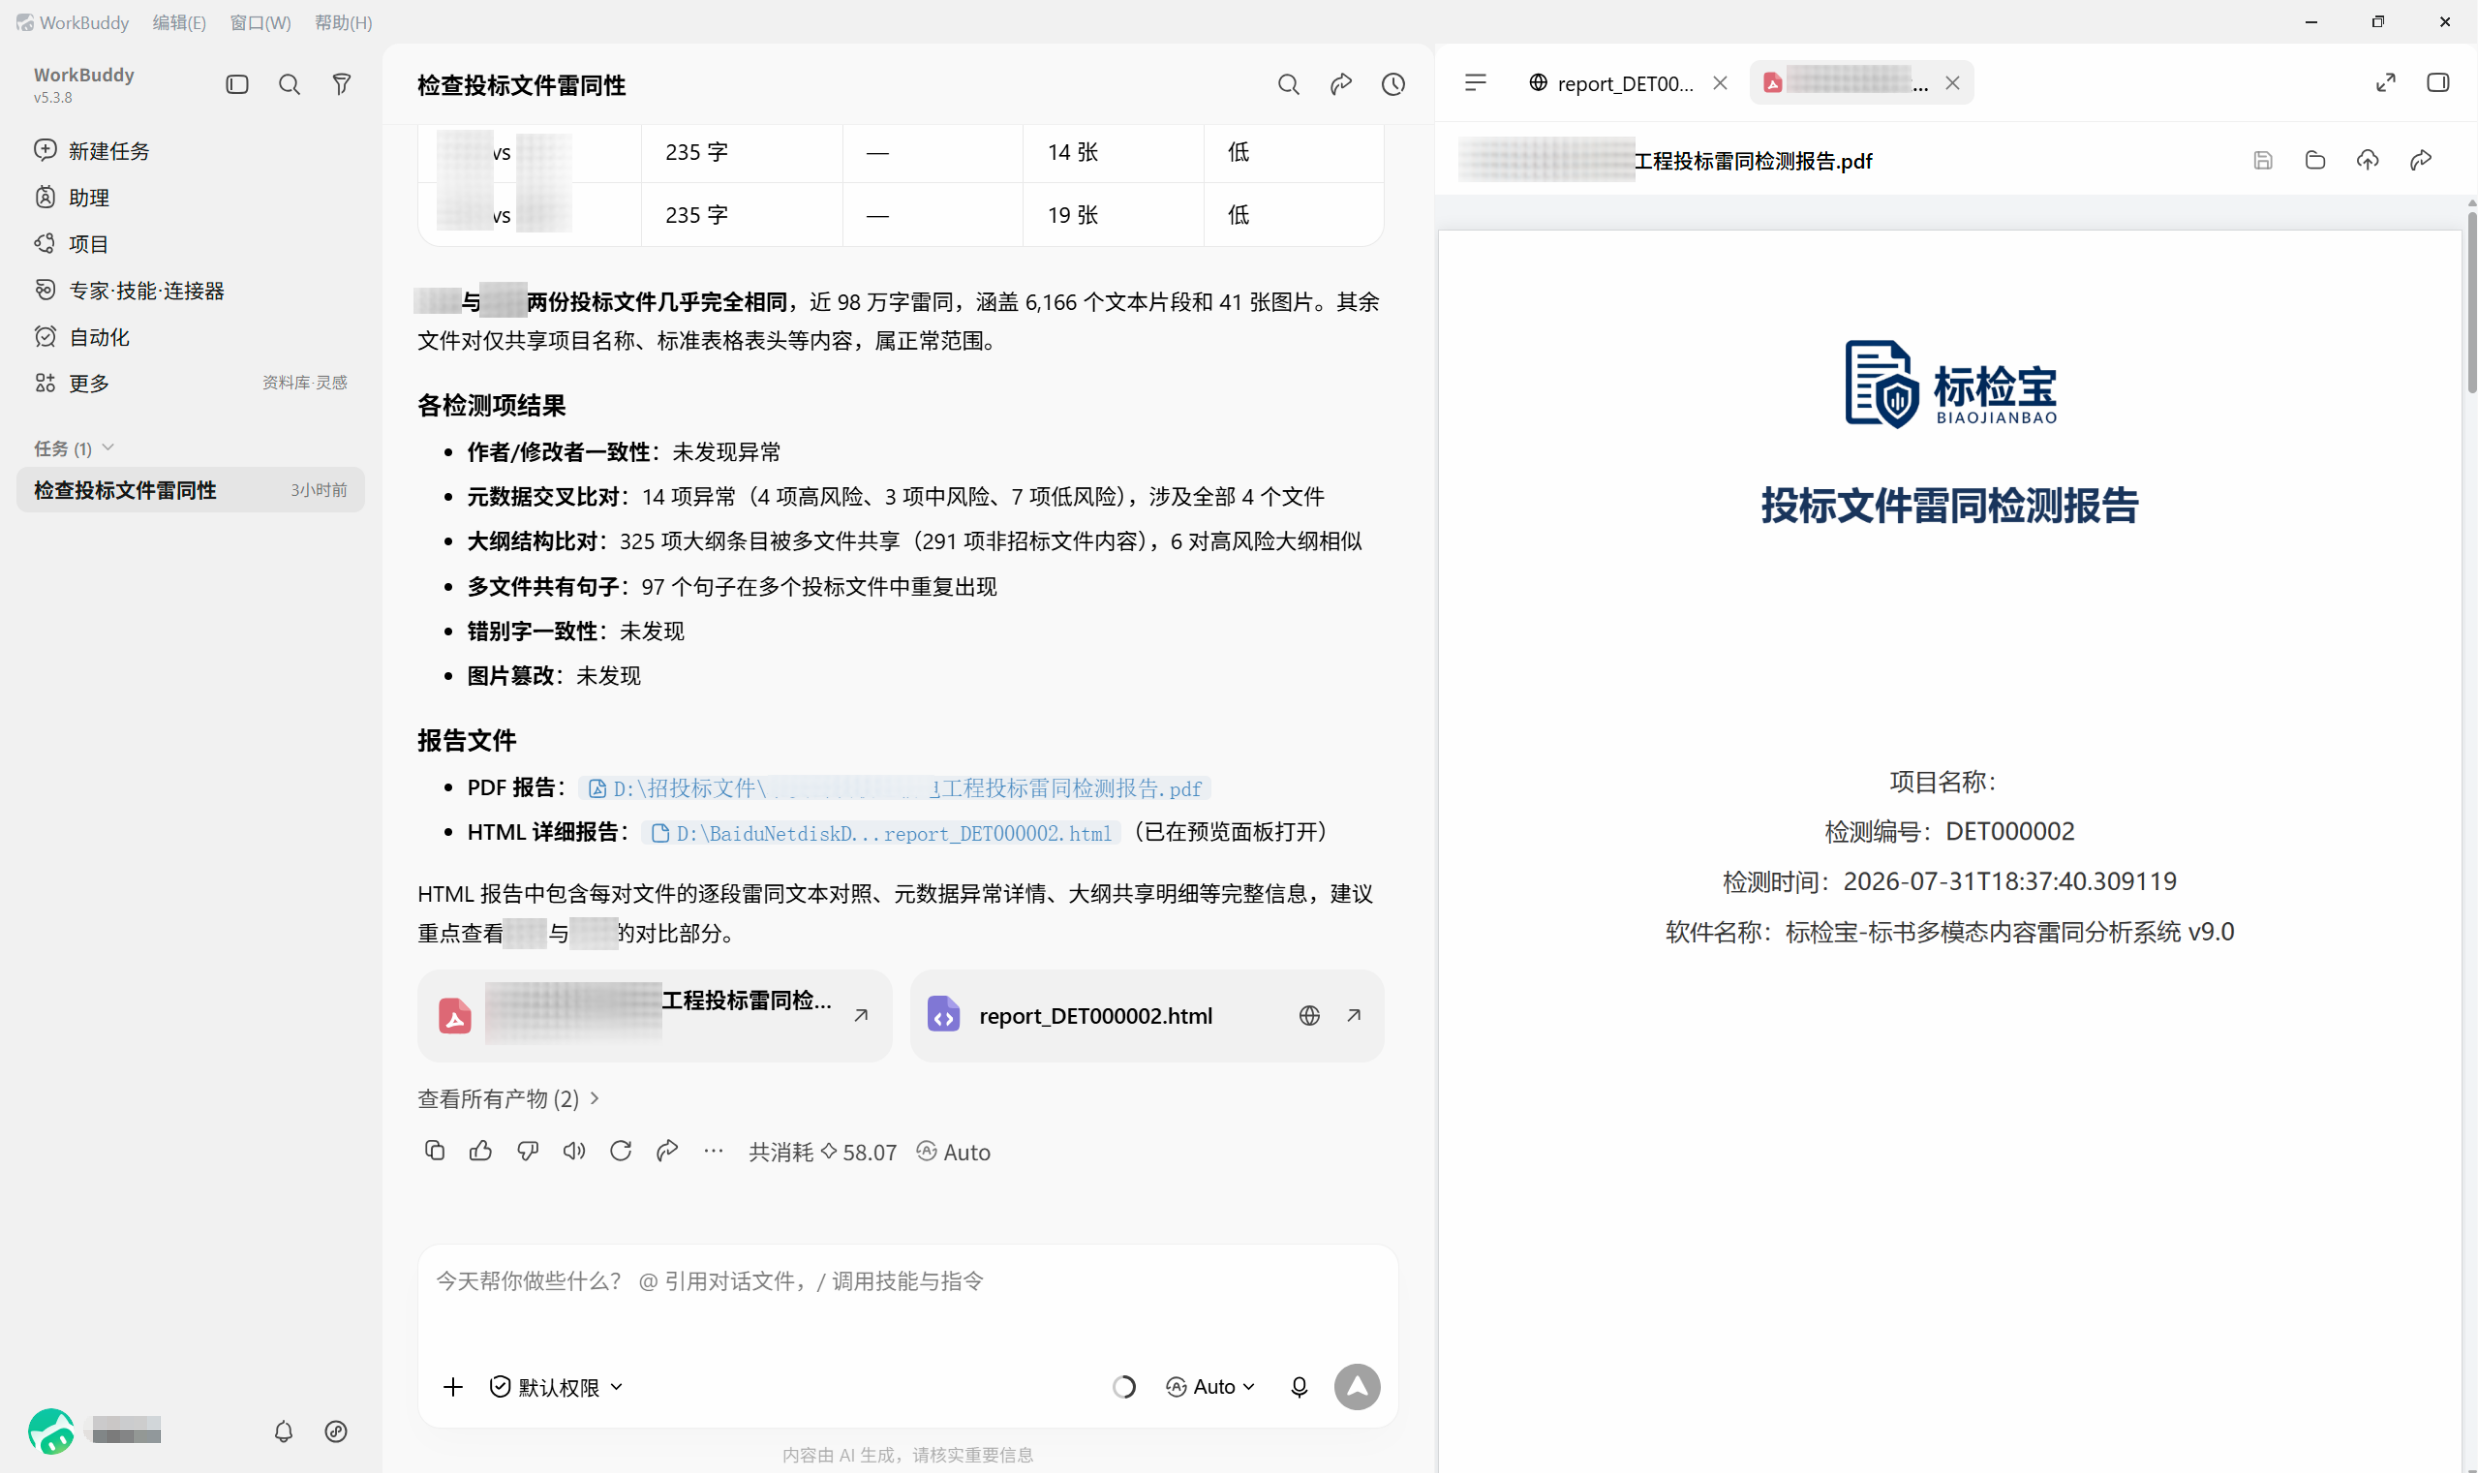
Task: Add attachment with plus button
Action: [453, 1387]
